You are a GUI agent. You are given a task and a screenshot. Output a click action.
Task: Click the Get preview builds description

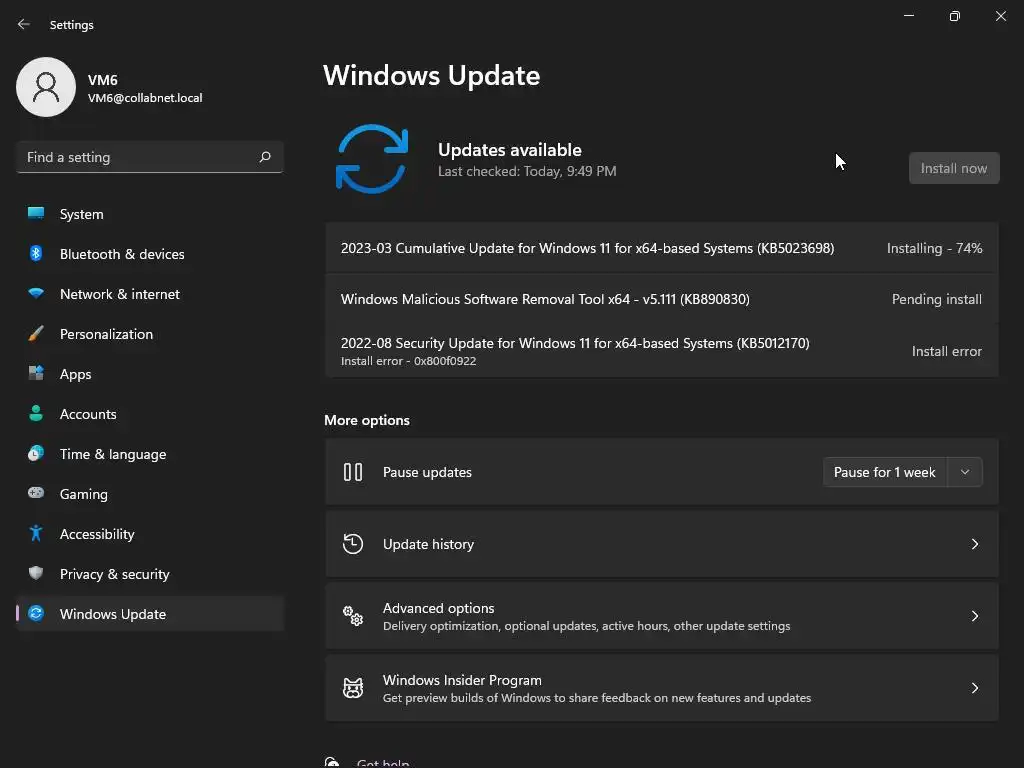click(x=597, y=697)
